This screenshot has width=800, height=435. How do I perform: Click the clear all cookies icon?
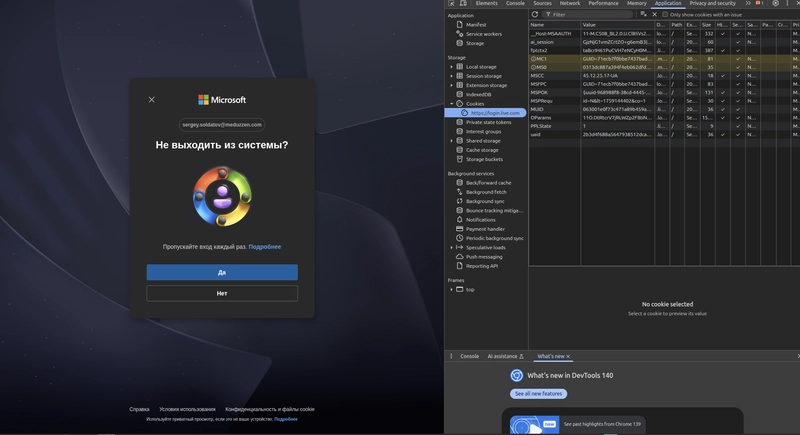tap(643, 15)
